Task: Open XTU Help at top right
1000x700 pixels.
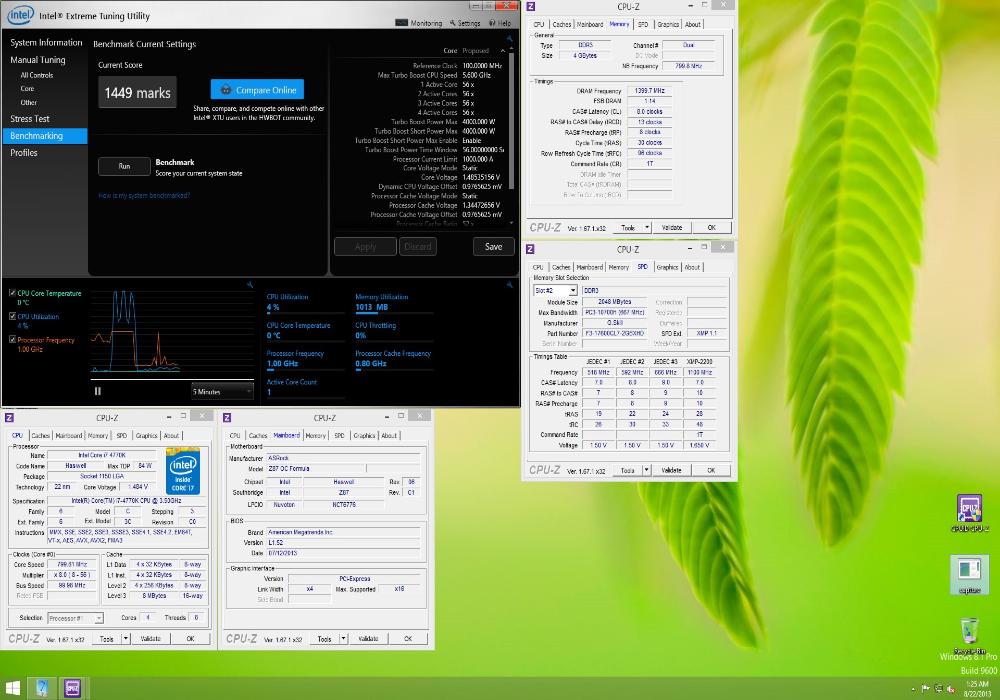Action: pos(500,23)
